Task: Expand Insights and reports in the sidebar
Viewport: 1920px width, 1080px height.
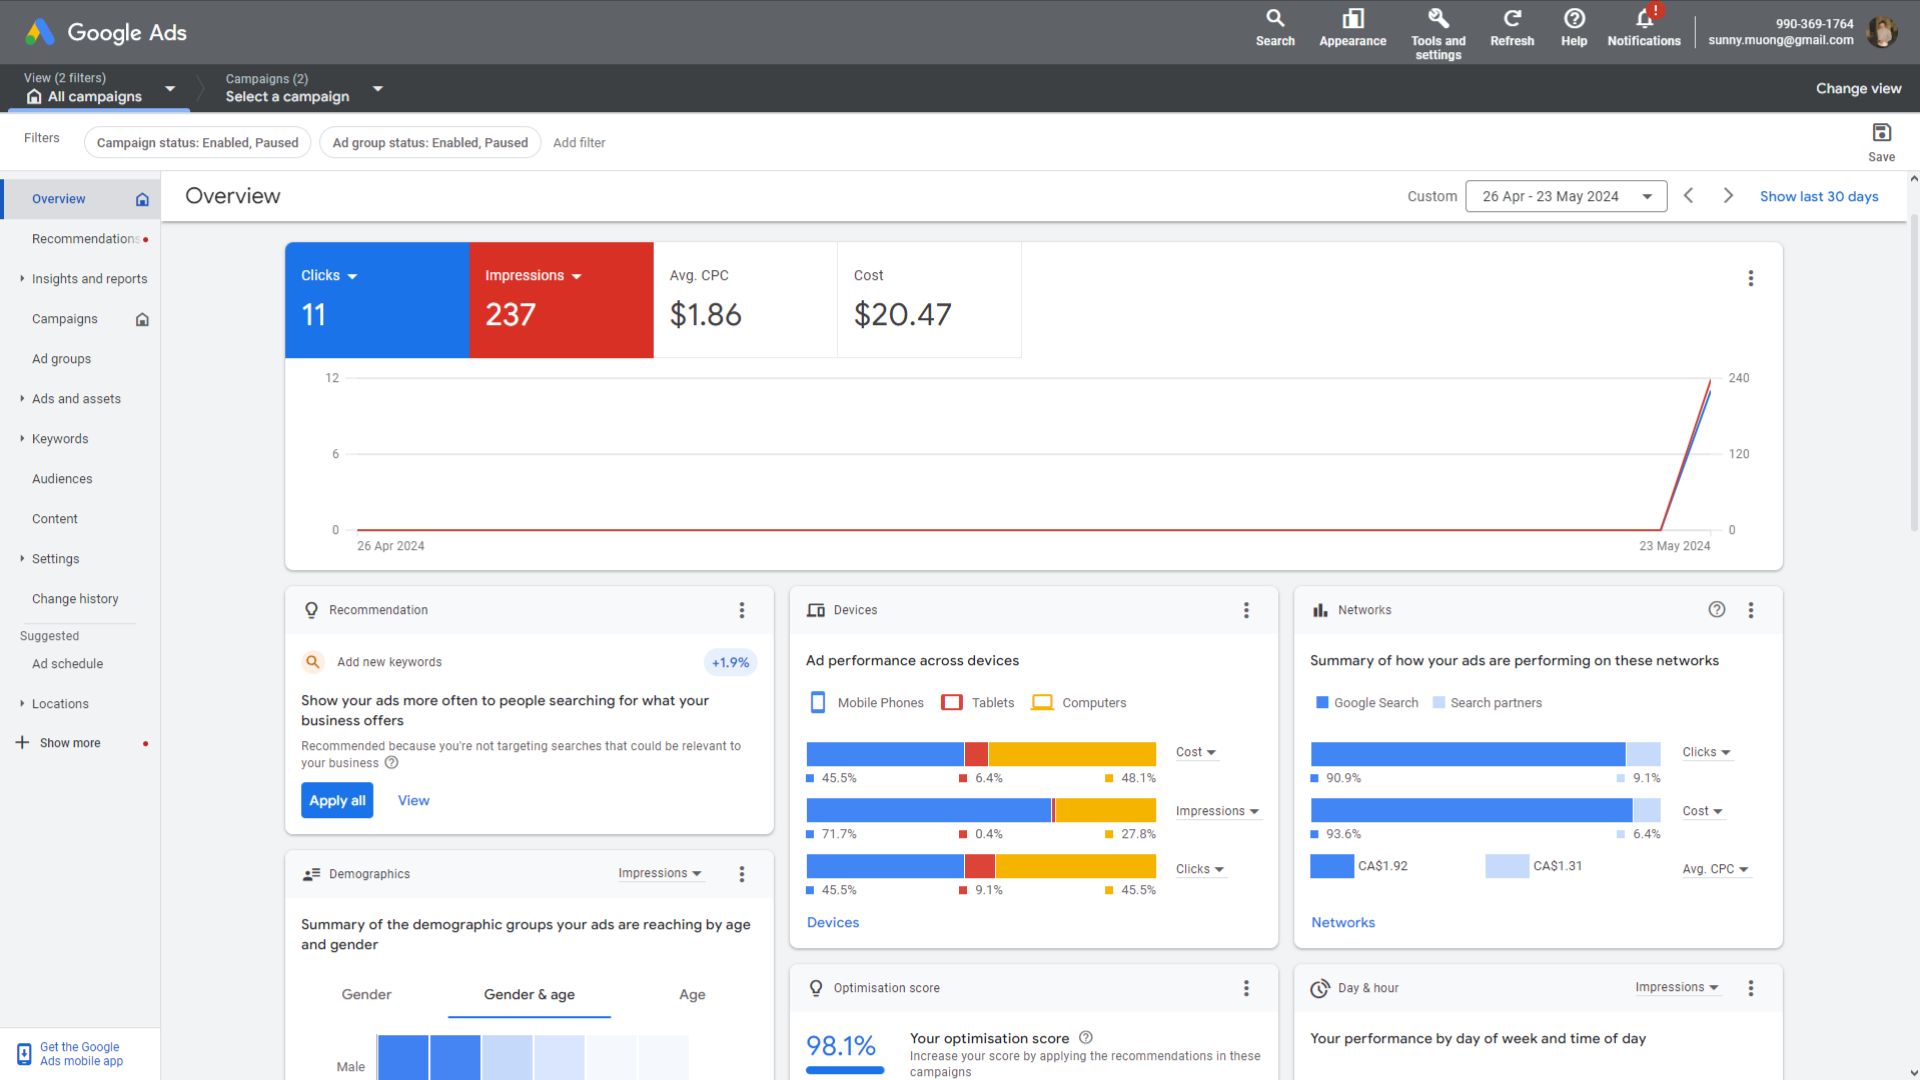Action: (x=89, y=279)
